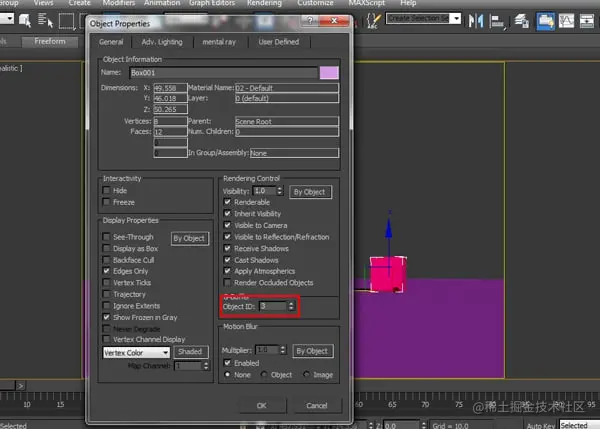The image size is (600, 429).
Task: Select the Image motion blur radio
Action: (x=306, y=374)
